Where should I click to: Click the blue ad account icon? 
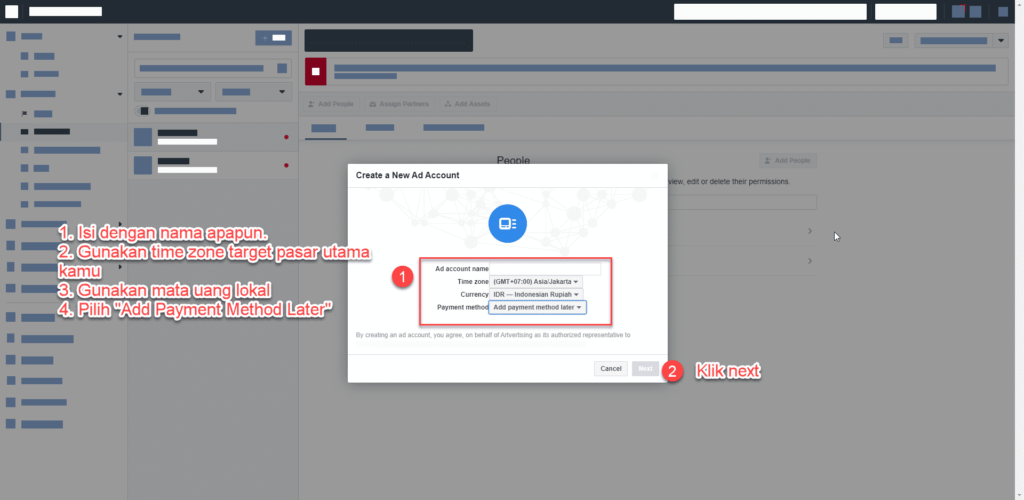tap(507, 224)
